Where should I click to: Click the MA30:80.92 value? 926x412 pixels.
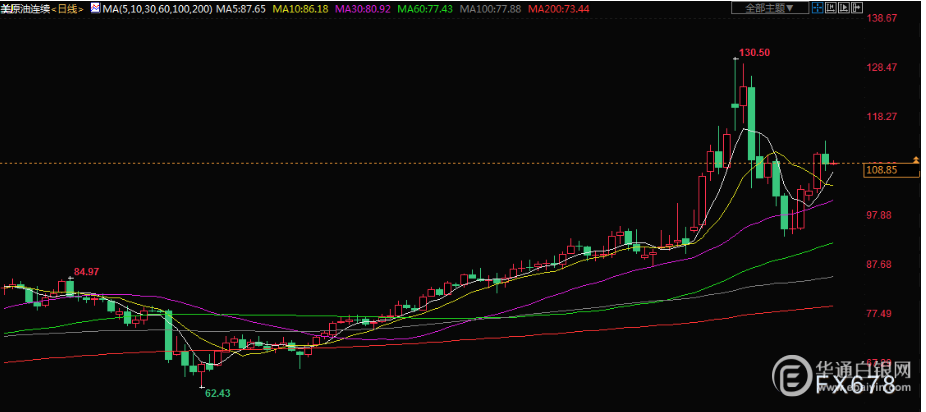coord(363,9)
